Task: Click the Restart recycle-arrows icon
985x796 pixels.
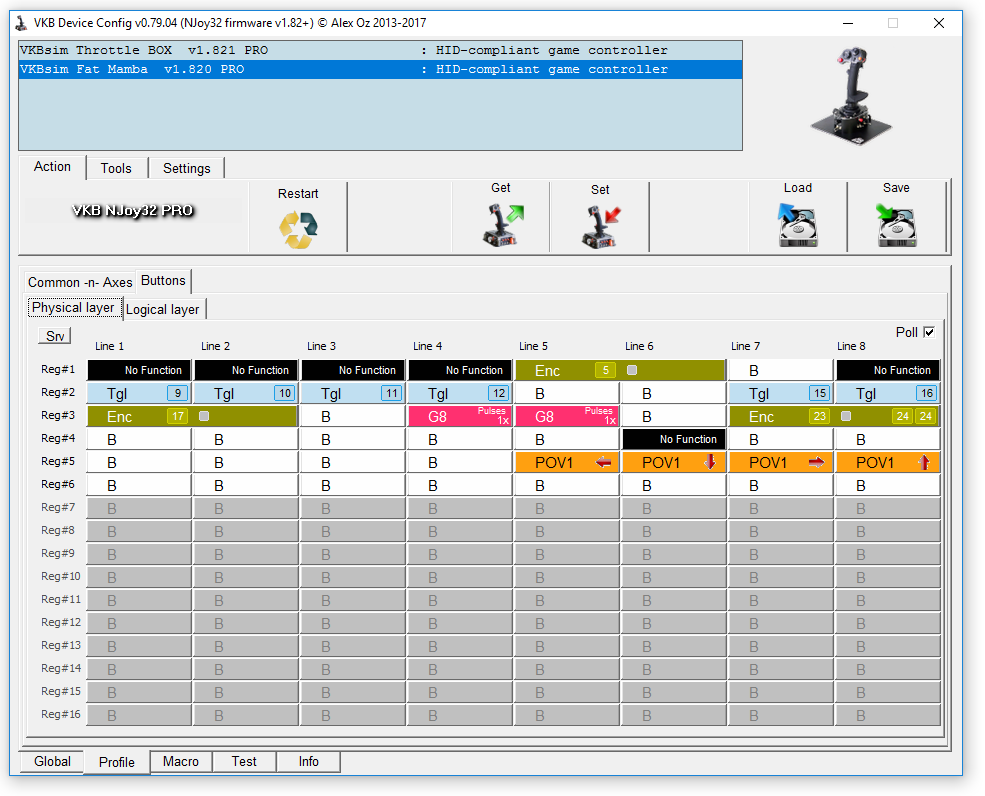Action: tap(298, 229)
